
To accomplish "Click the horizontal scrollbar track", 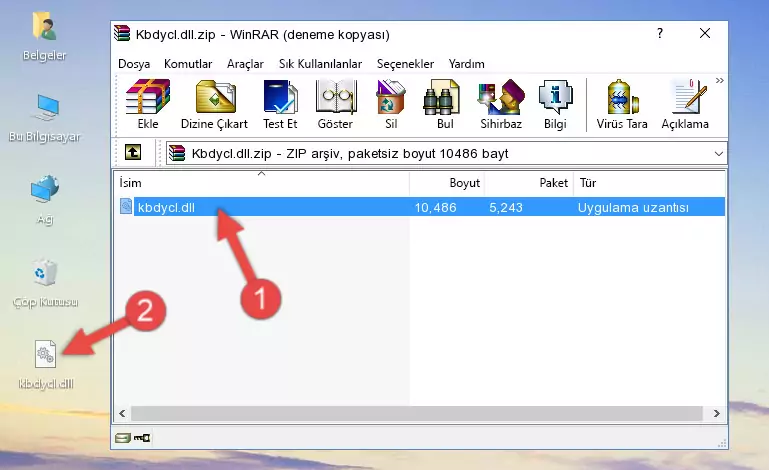I will (417, 414).
